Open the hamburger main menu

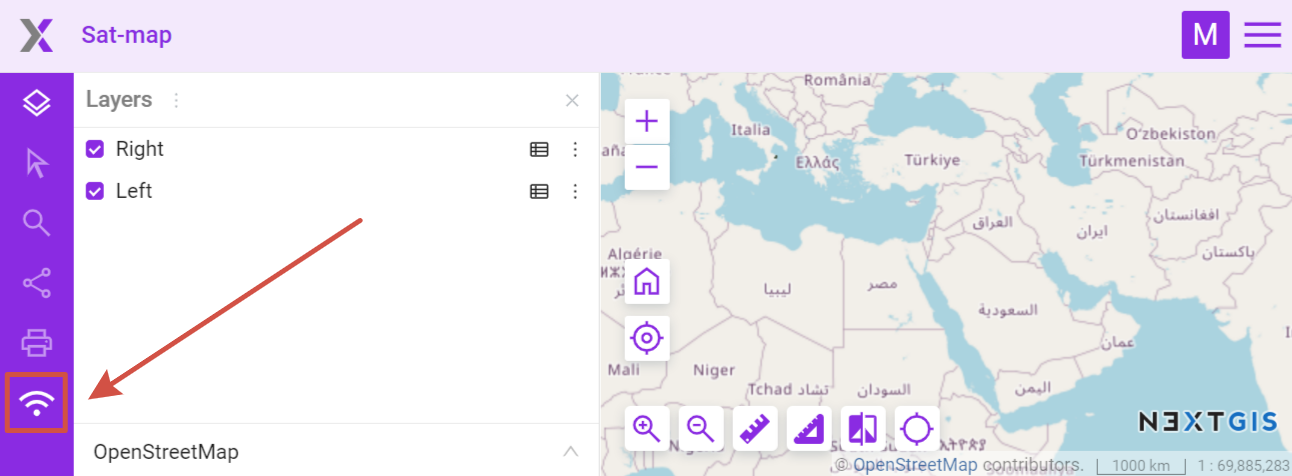pos(1263,35)
